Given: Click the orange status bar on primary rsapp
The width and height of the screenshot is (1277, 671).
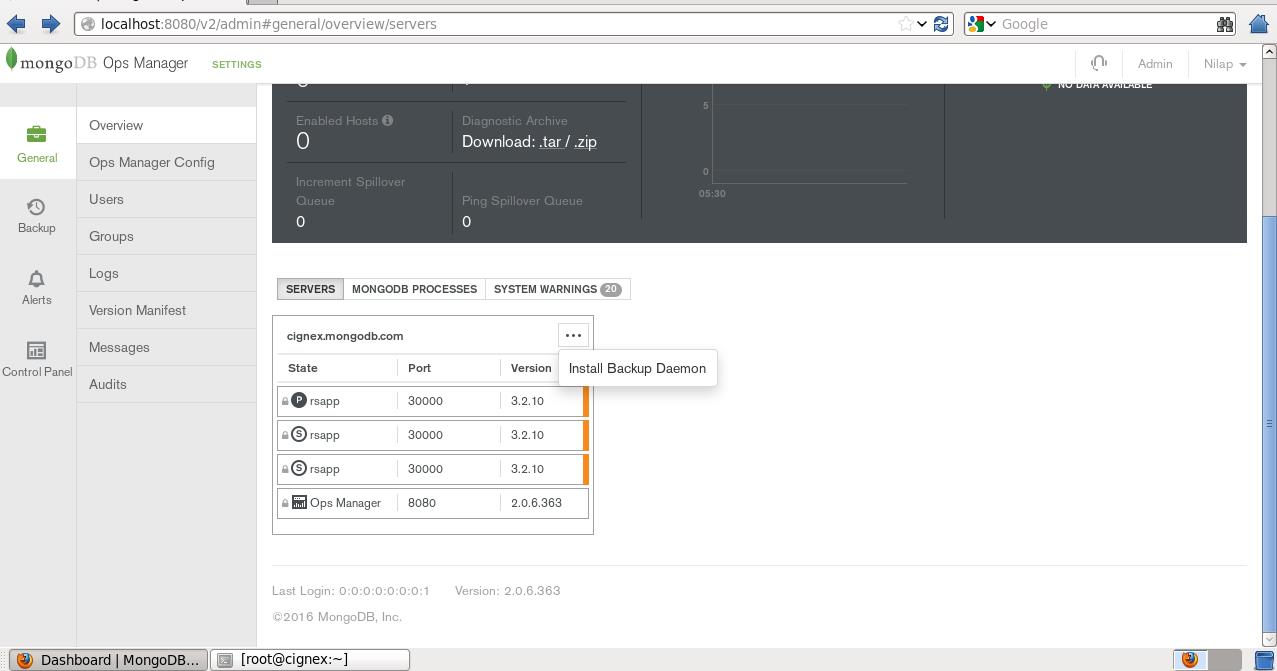Looking at the screenshot, I should (585, 400).
